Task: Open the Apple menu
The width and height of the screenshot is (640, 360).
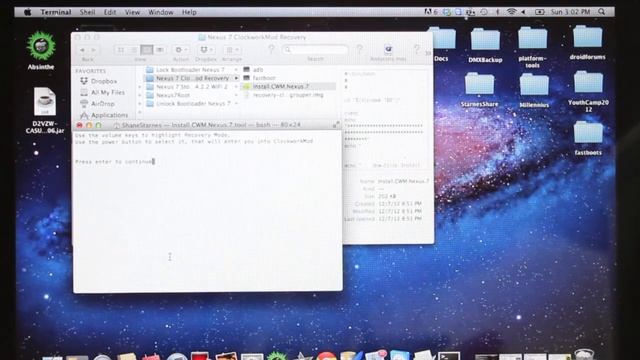Action: coord(27,12)
